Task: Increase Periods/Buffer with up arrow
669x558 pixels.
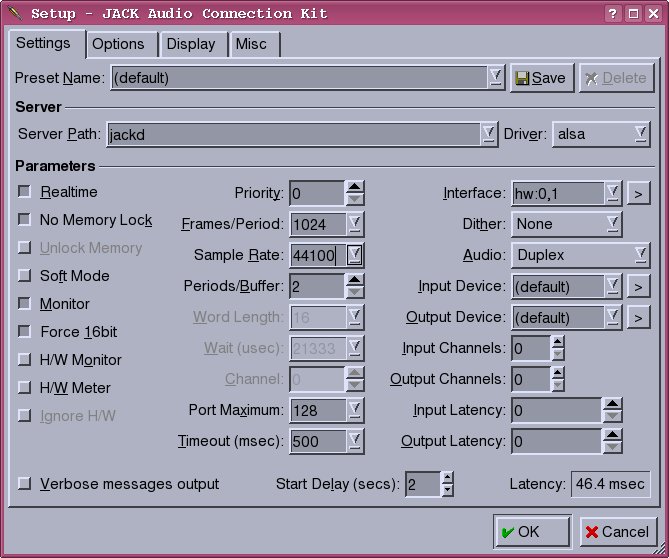Action: [354, 280]
